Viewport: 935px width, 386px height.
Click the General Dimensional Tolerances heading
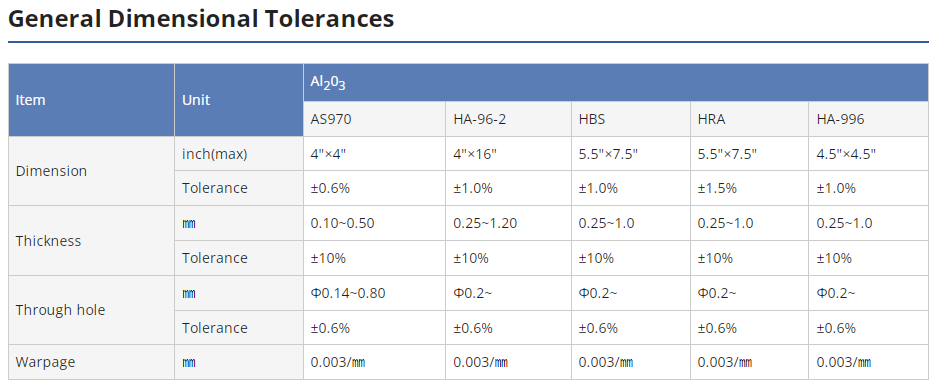(201, 19)
